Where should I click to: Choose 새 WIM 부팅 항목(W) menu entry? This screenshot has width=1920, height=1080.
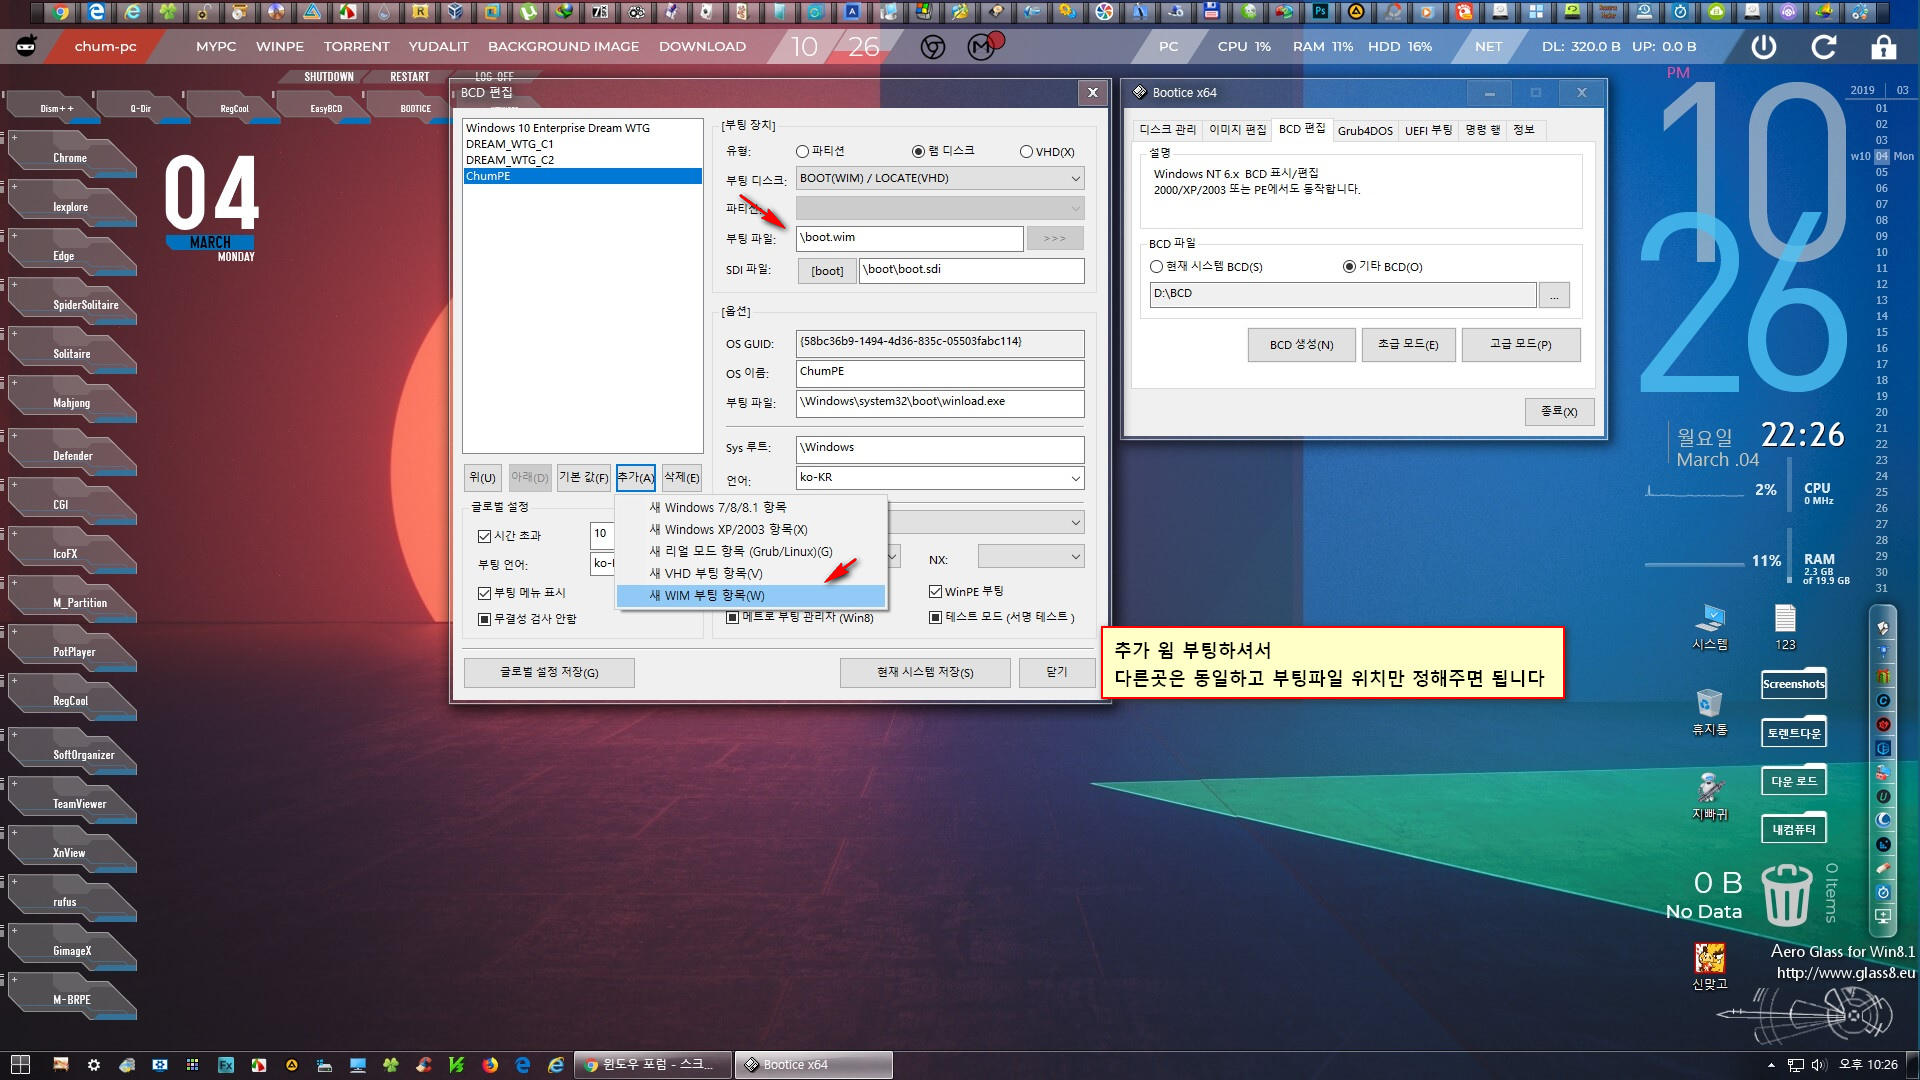point(751,596)
